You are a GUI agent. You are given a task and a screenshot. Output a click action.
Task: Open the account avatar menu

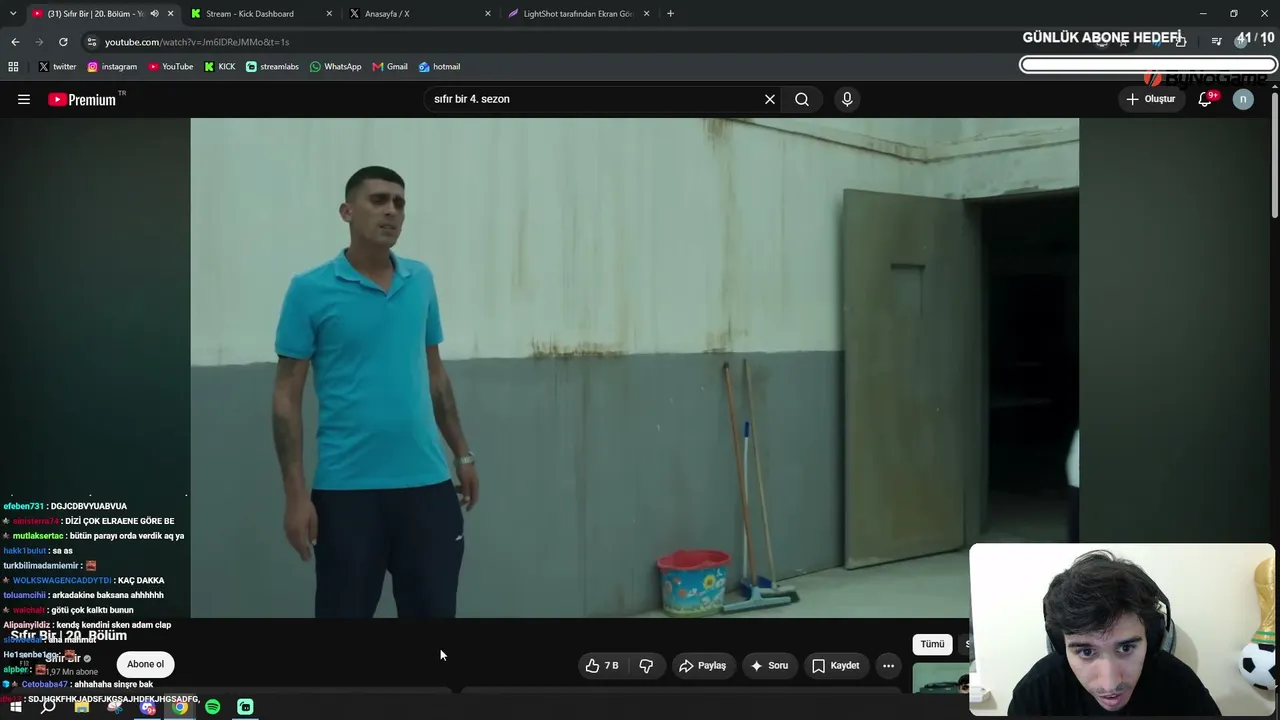(x=1243, y=99)
